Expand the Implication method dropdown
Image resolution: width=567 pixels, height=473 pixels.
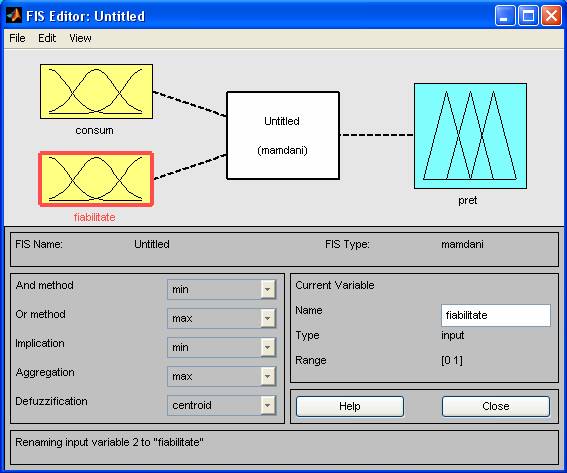coord(221,347)
